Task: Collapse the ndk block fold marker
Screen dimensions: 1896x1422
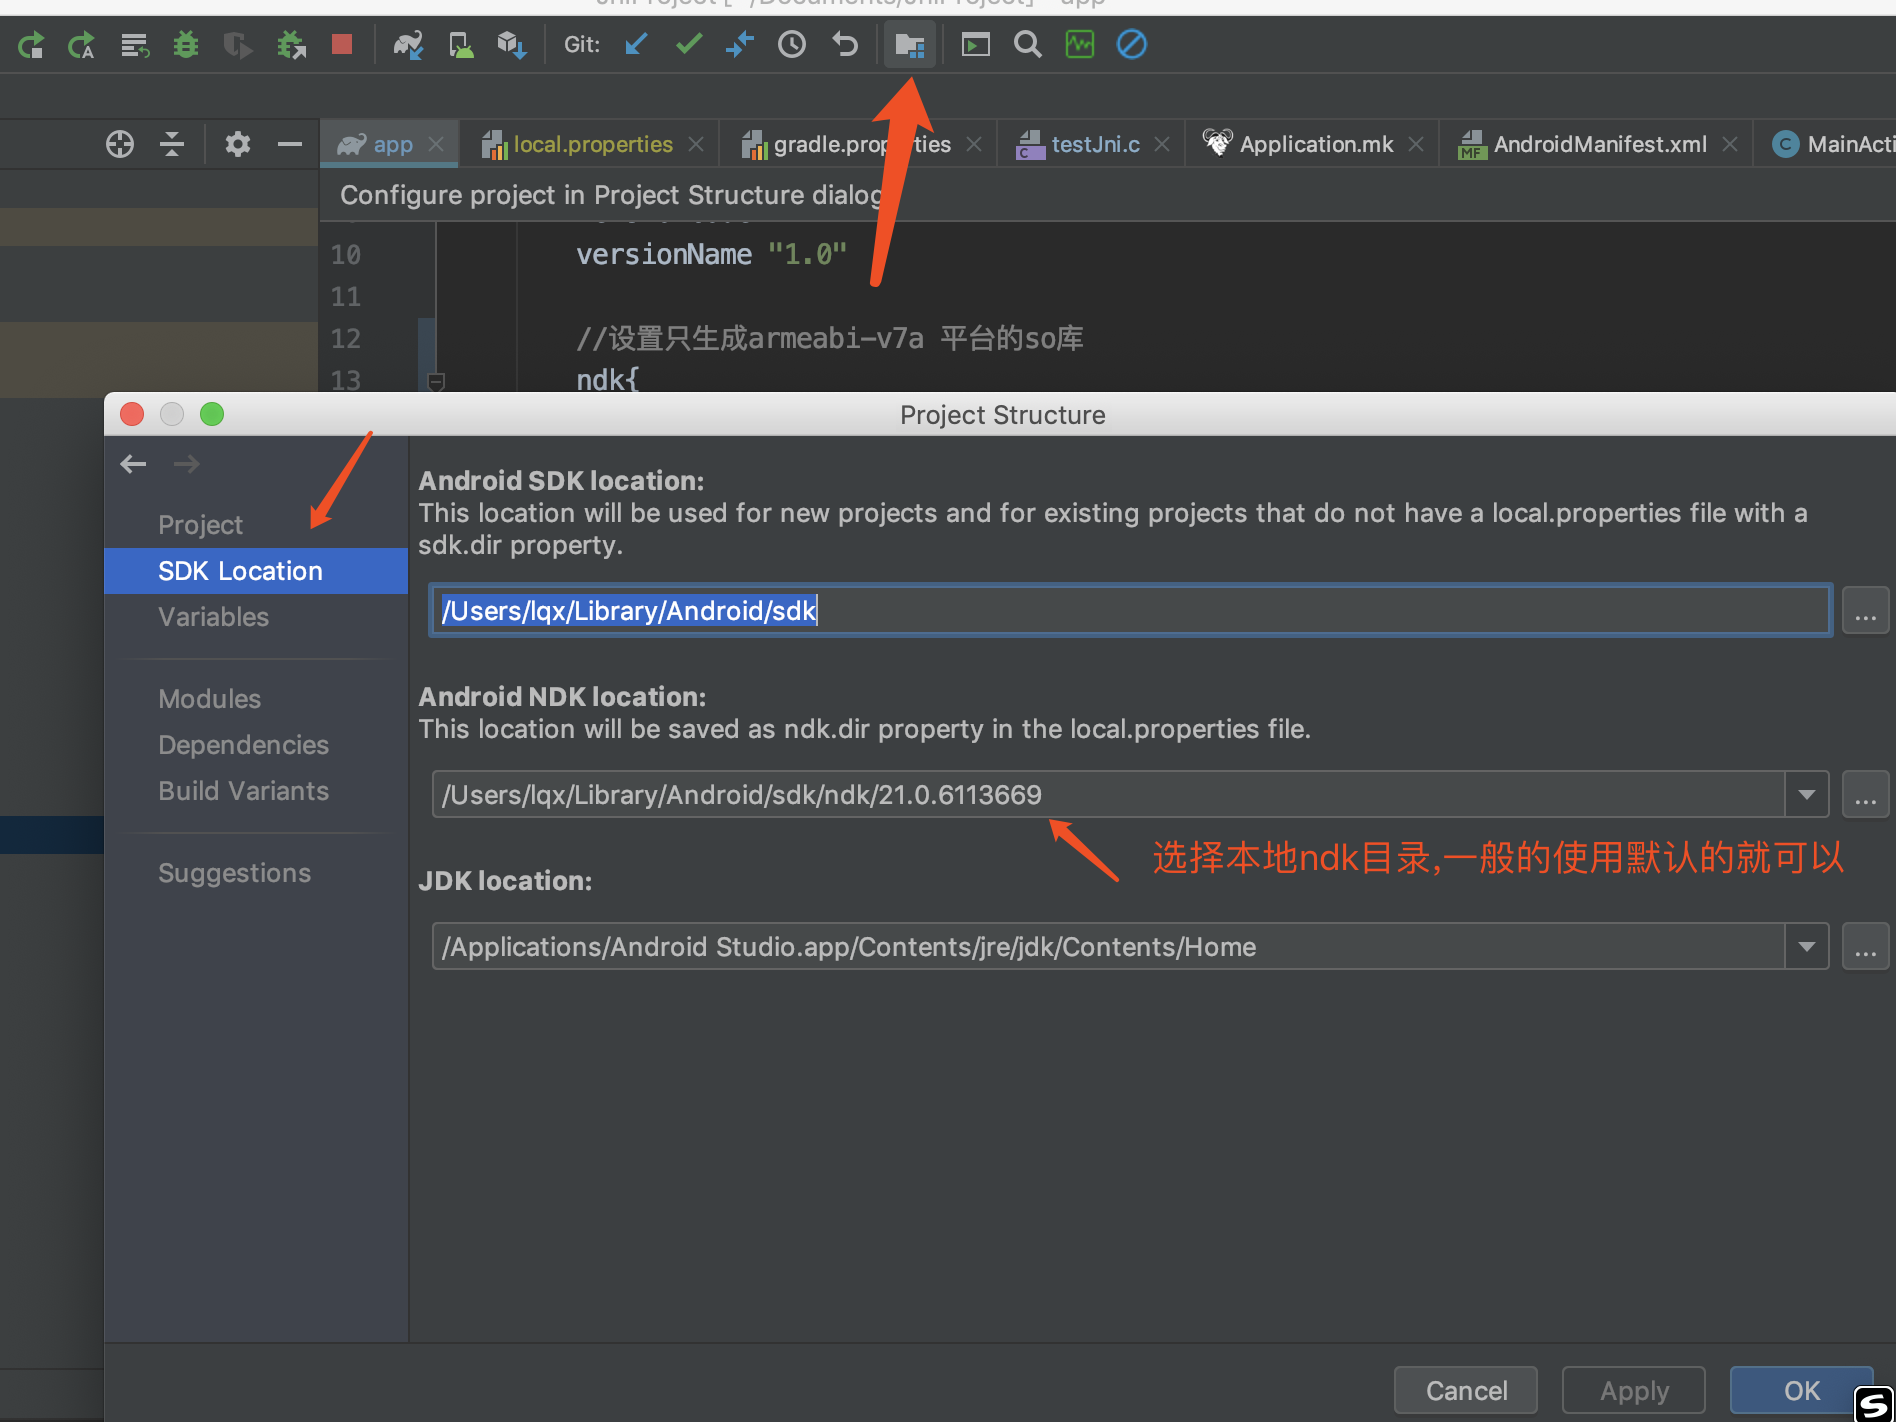Action: coord(436,381)
